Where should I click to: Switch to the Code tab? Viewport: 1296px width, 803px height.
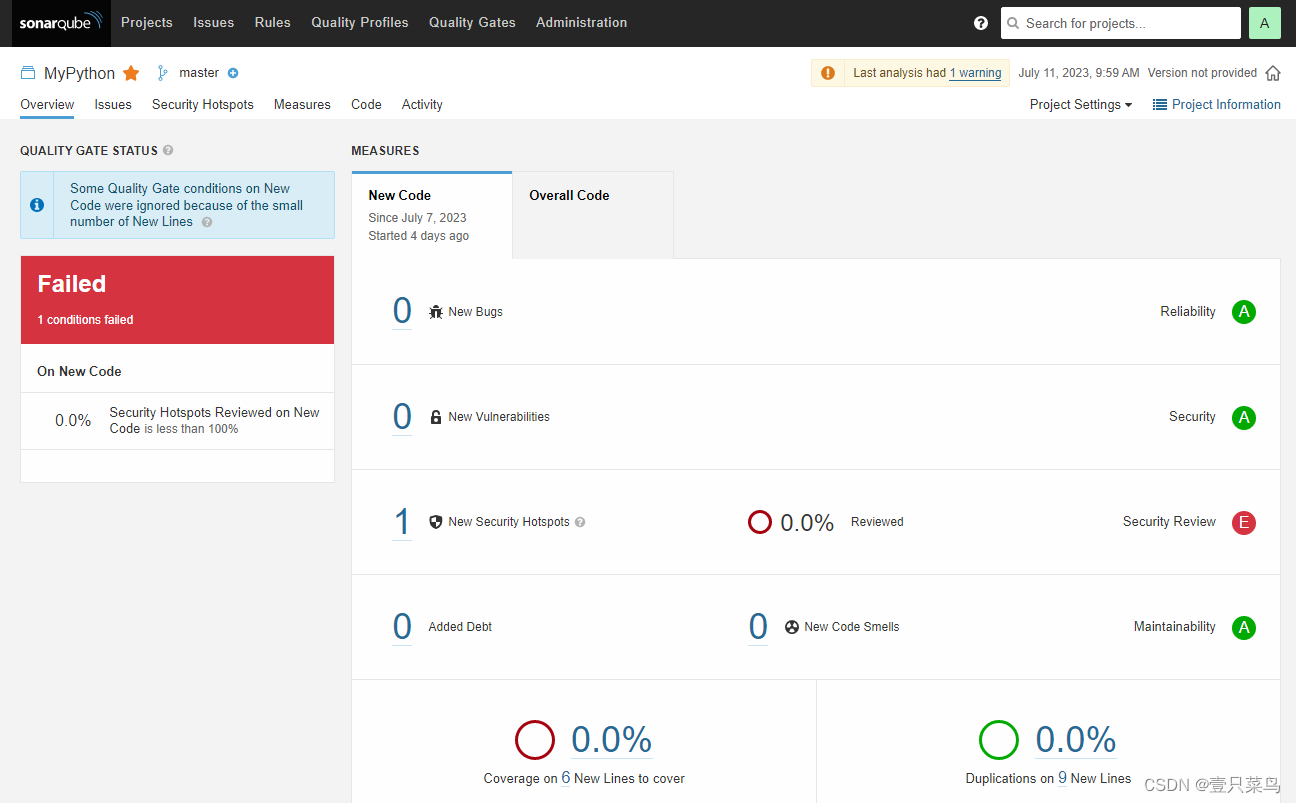[366, 104]
